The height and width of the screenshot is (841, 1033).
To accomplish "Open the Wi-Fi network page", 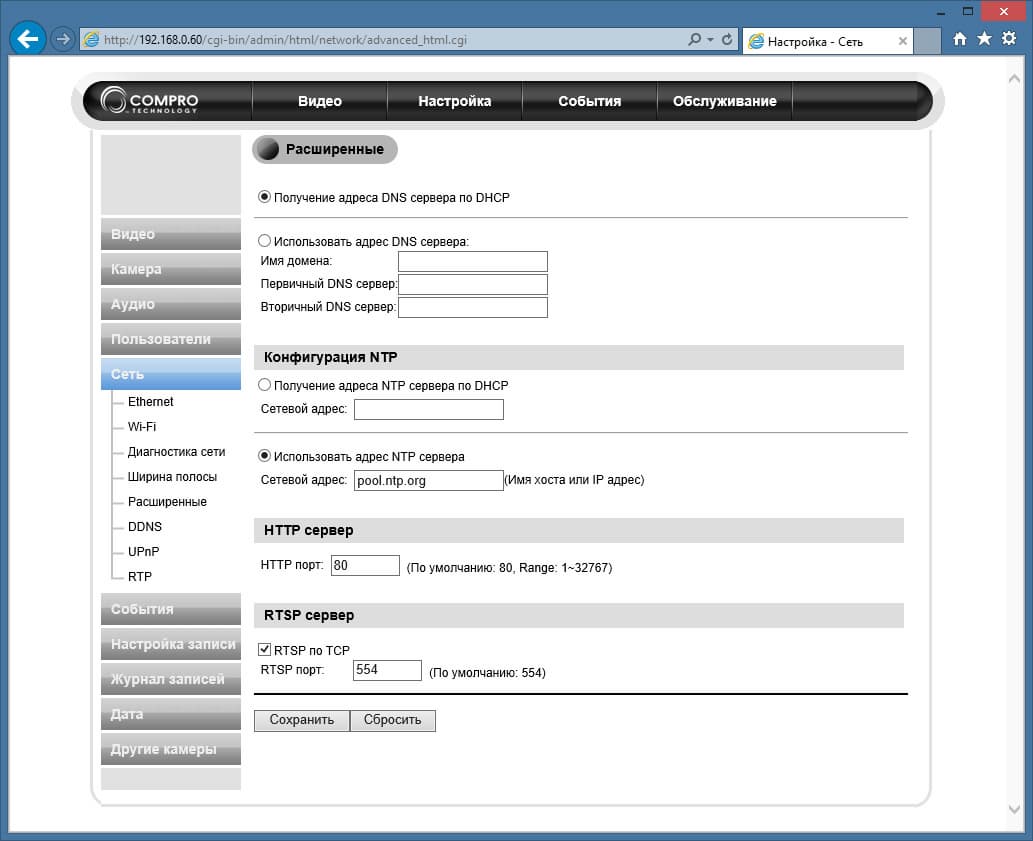I will point(142,427).
